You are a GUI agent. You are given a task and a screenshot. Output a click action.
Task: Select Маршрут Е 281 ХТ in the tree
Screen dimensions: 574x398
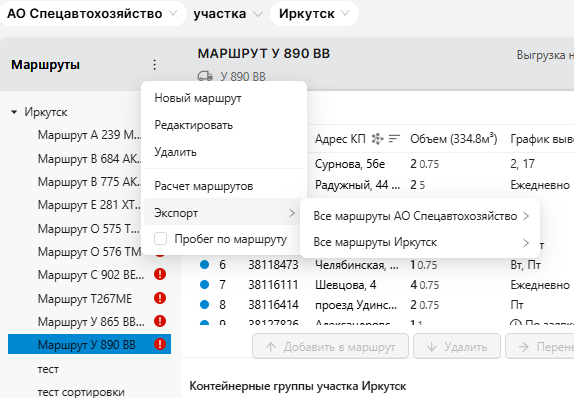tap(89, 205)
